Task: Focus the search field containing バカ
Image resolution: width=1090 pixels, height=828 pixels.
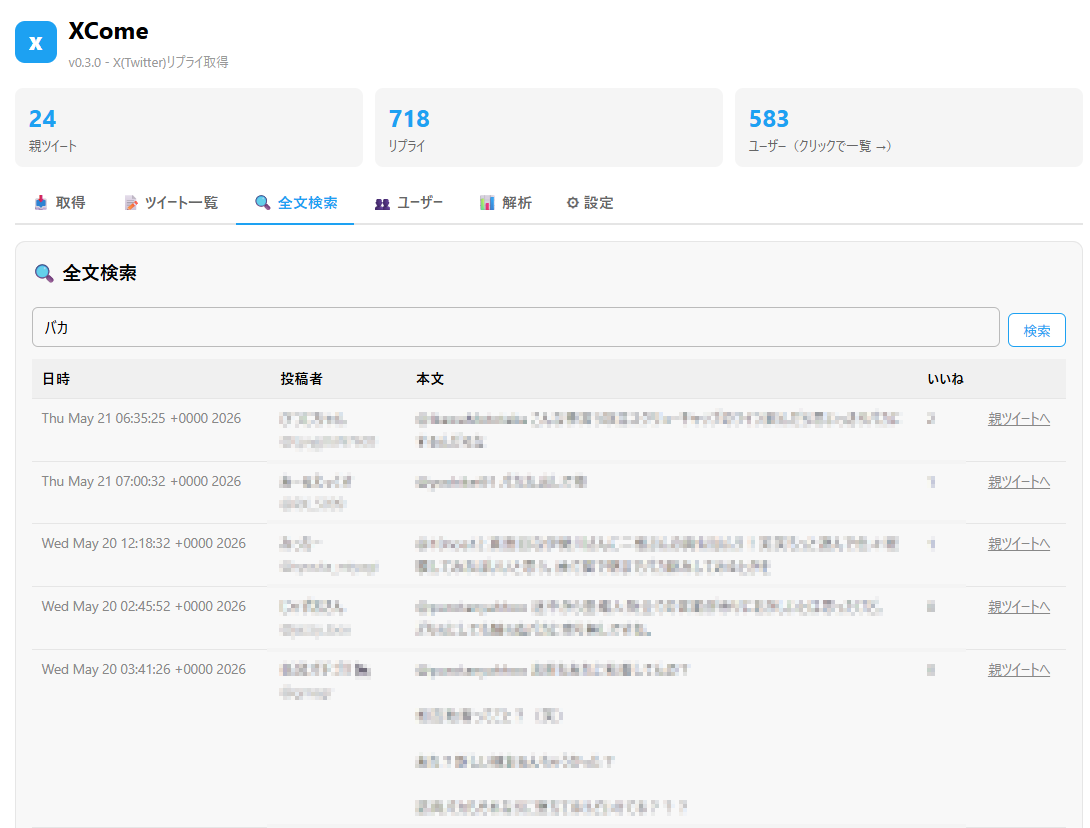Action: 515,327
